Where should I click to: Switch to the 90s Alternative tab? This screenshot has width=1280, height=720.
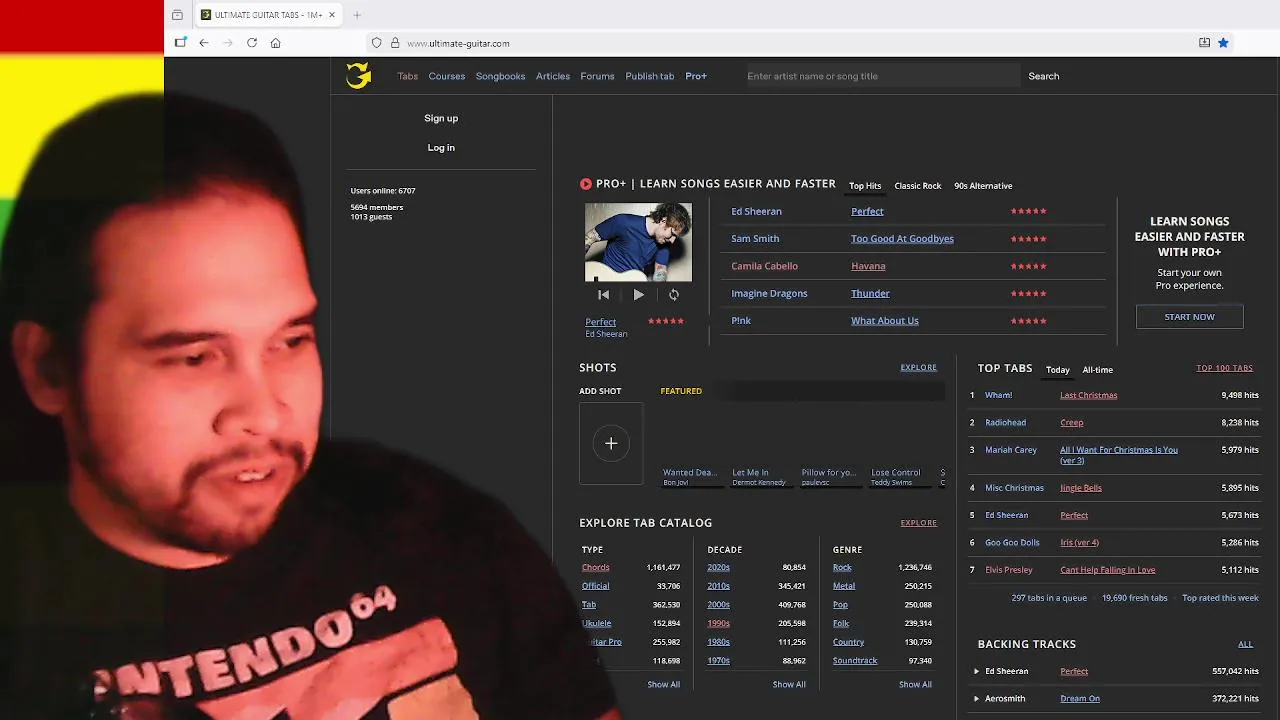tap(983, 186)
